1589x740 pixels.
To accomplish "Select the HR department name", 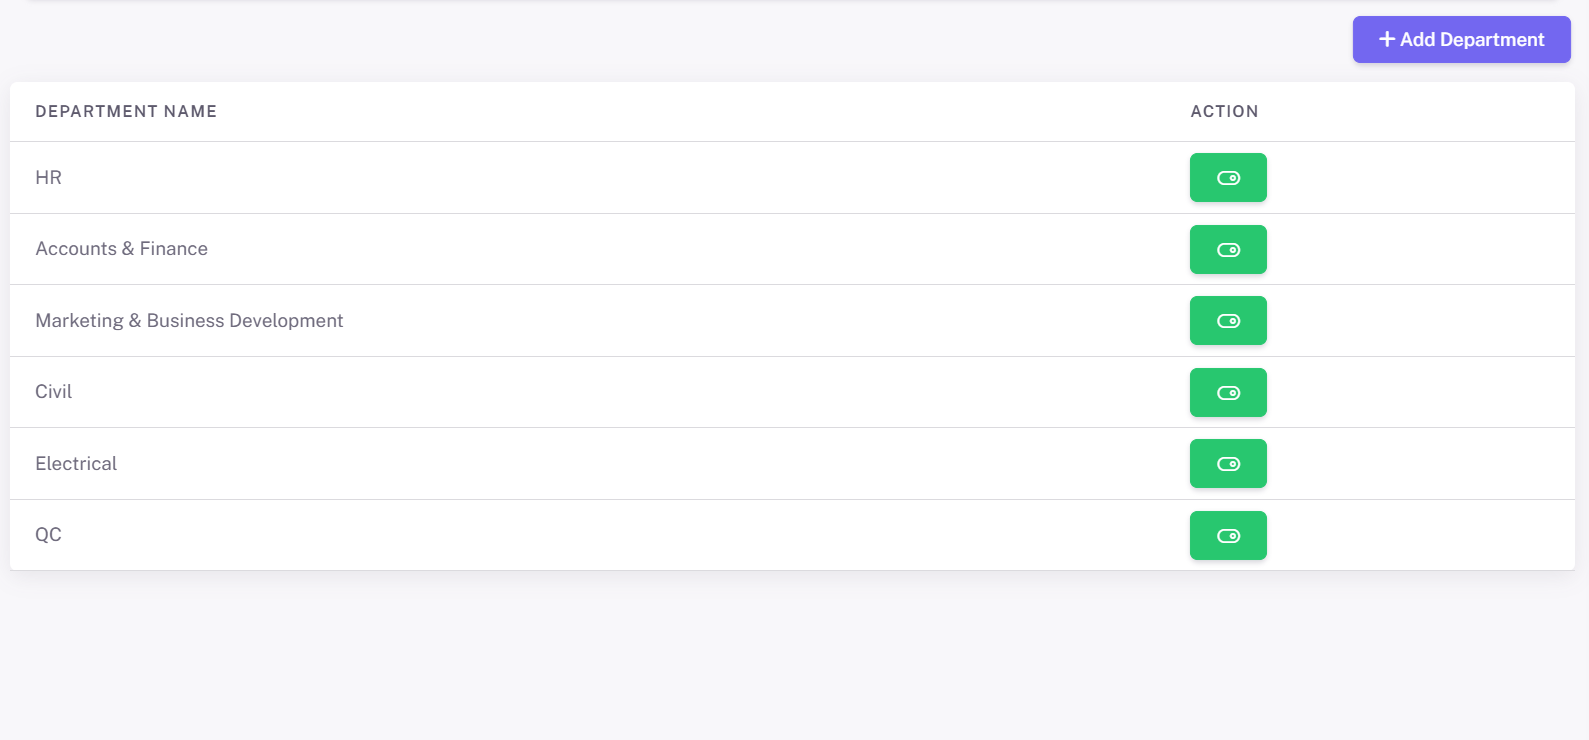I will coord(49,178).
